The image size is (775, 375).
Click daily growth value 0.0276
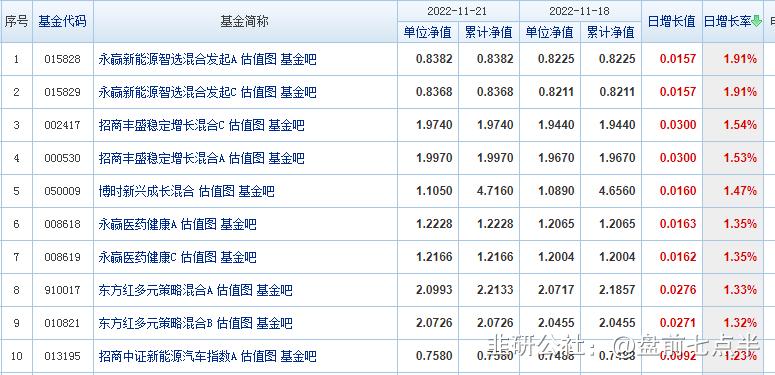(678, 290)
